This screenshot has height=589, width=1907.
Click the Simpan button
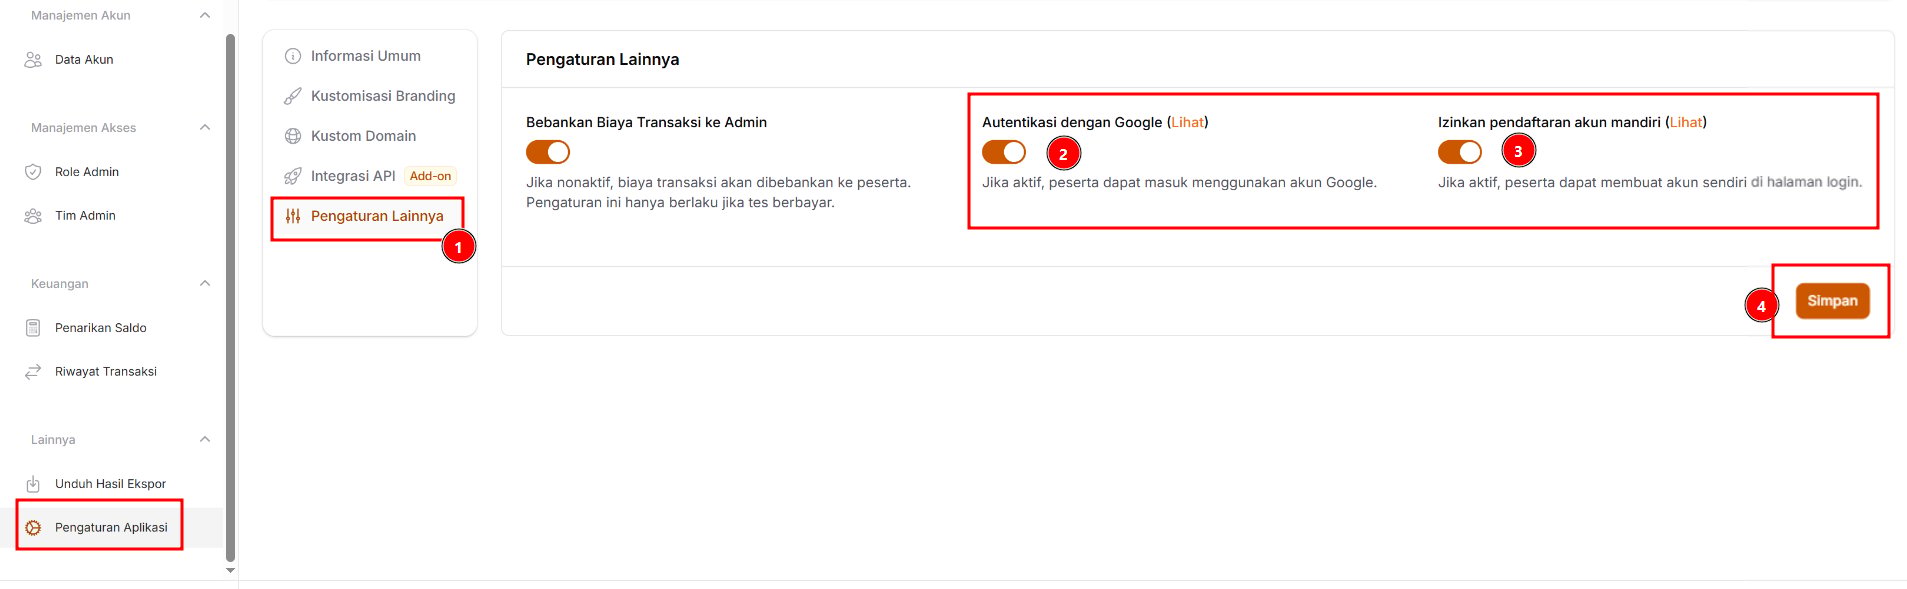tap(1832, 301)
